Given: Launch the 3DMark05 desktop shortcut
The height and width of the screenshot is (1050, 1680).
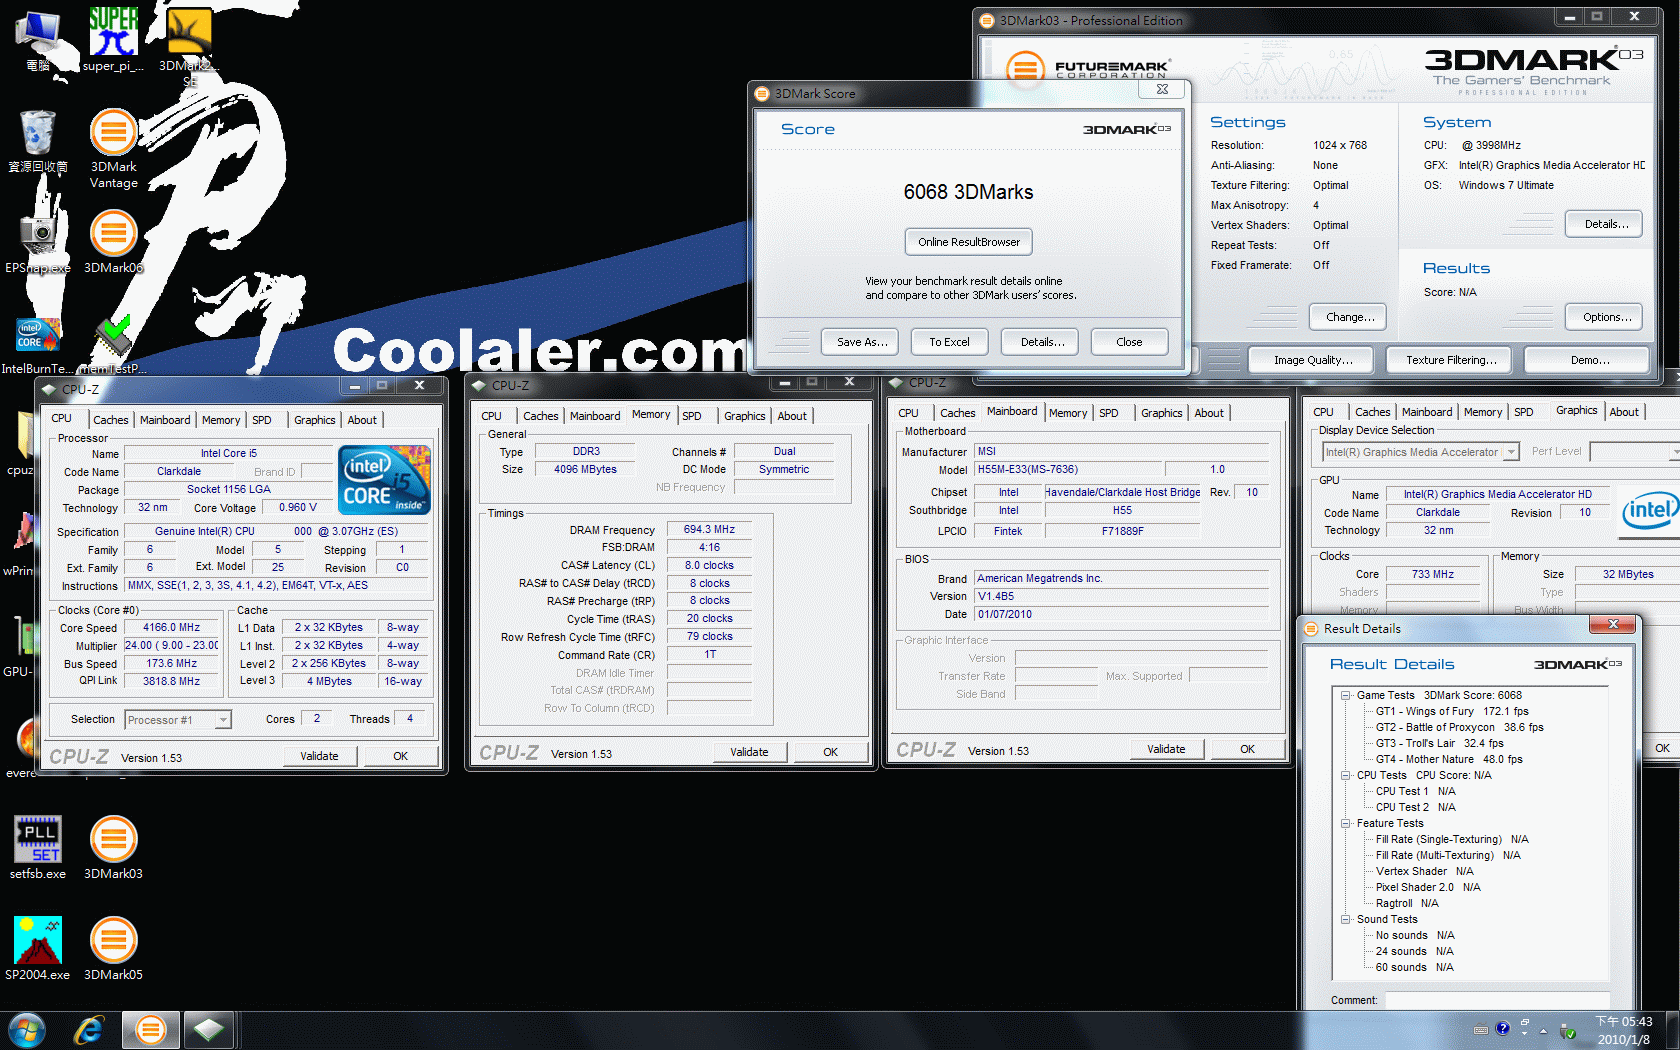Looking at the screenshot, I should pyautogui.click(x=114, y=949).
